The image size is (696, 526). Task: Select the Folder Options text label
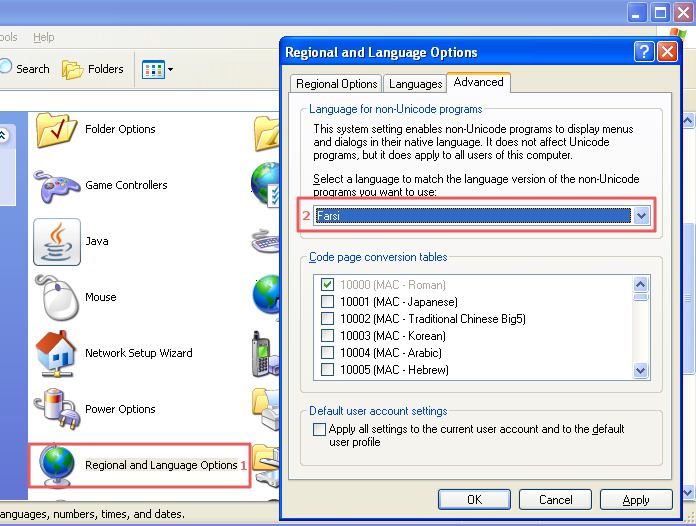[x=120, y=129]
